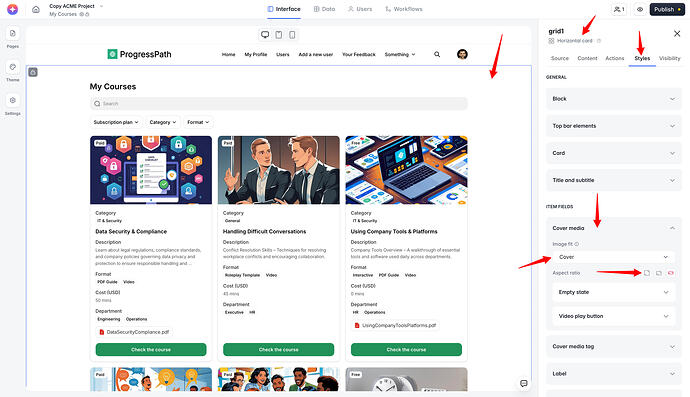This screenshot has height=397, width=690.
Task: Expand the Top bar elements section
Action: pos(613,126)
